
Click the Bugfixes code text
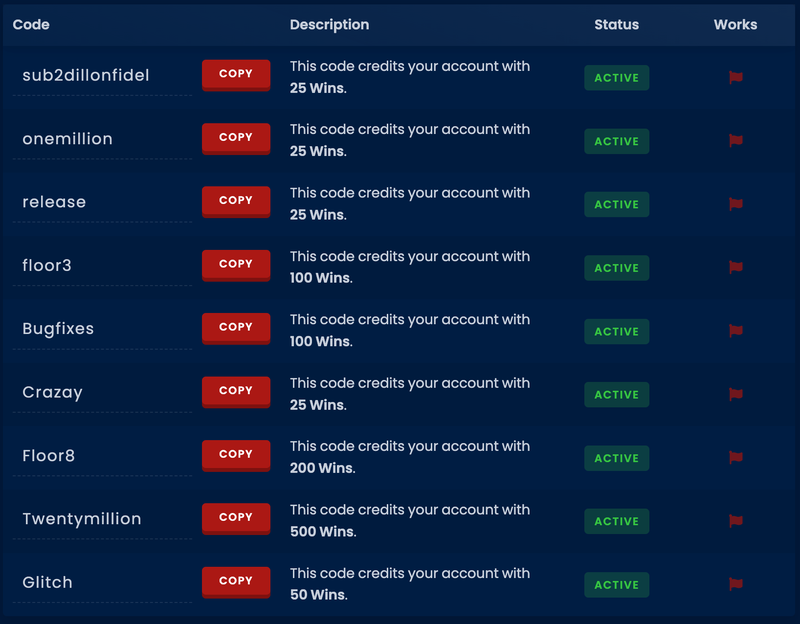[58, 329]
